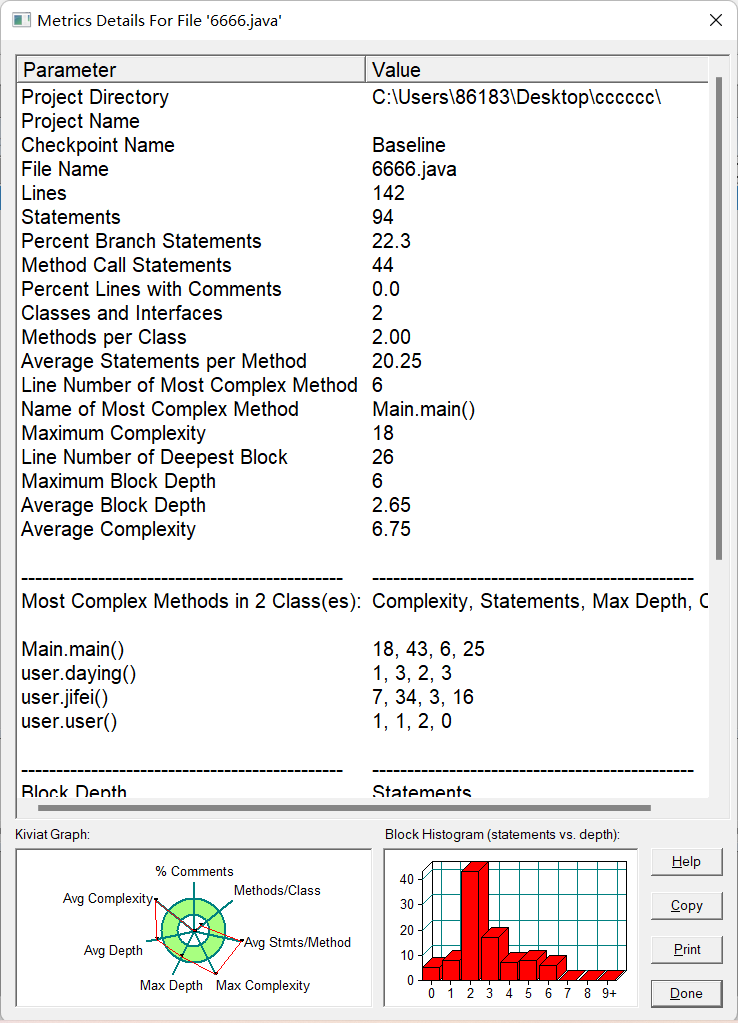Close the Metrics Details dialog

[x=716, y=20]
